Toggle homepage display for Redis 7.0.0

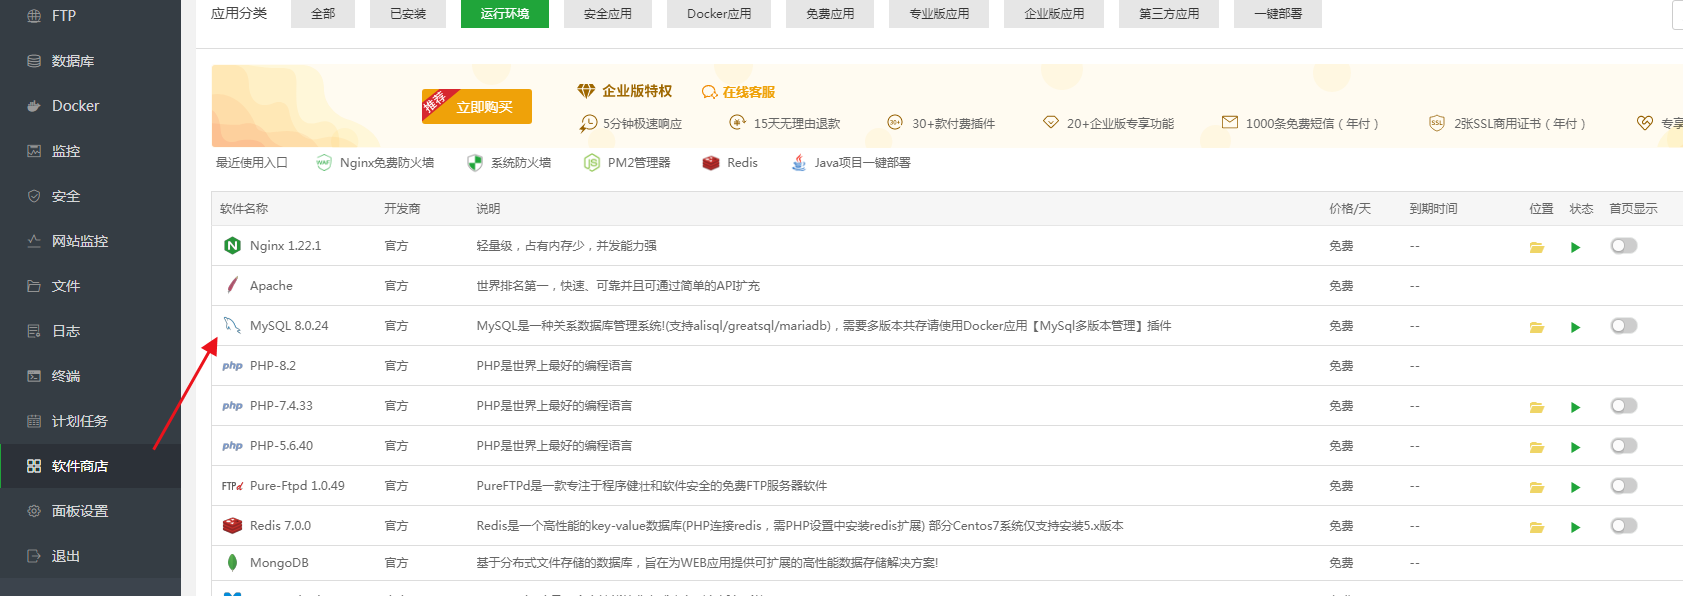[1624, 526]
